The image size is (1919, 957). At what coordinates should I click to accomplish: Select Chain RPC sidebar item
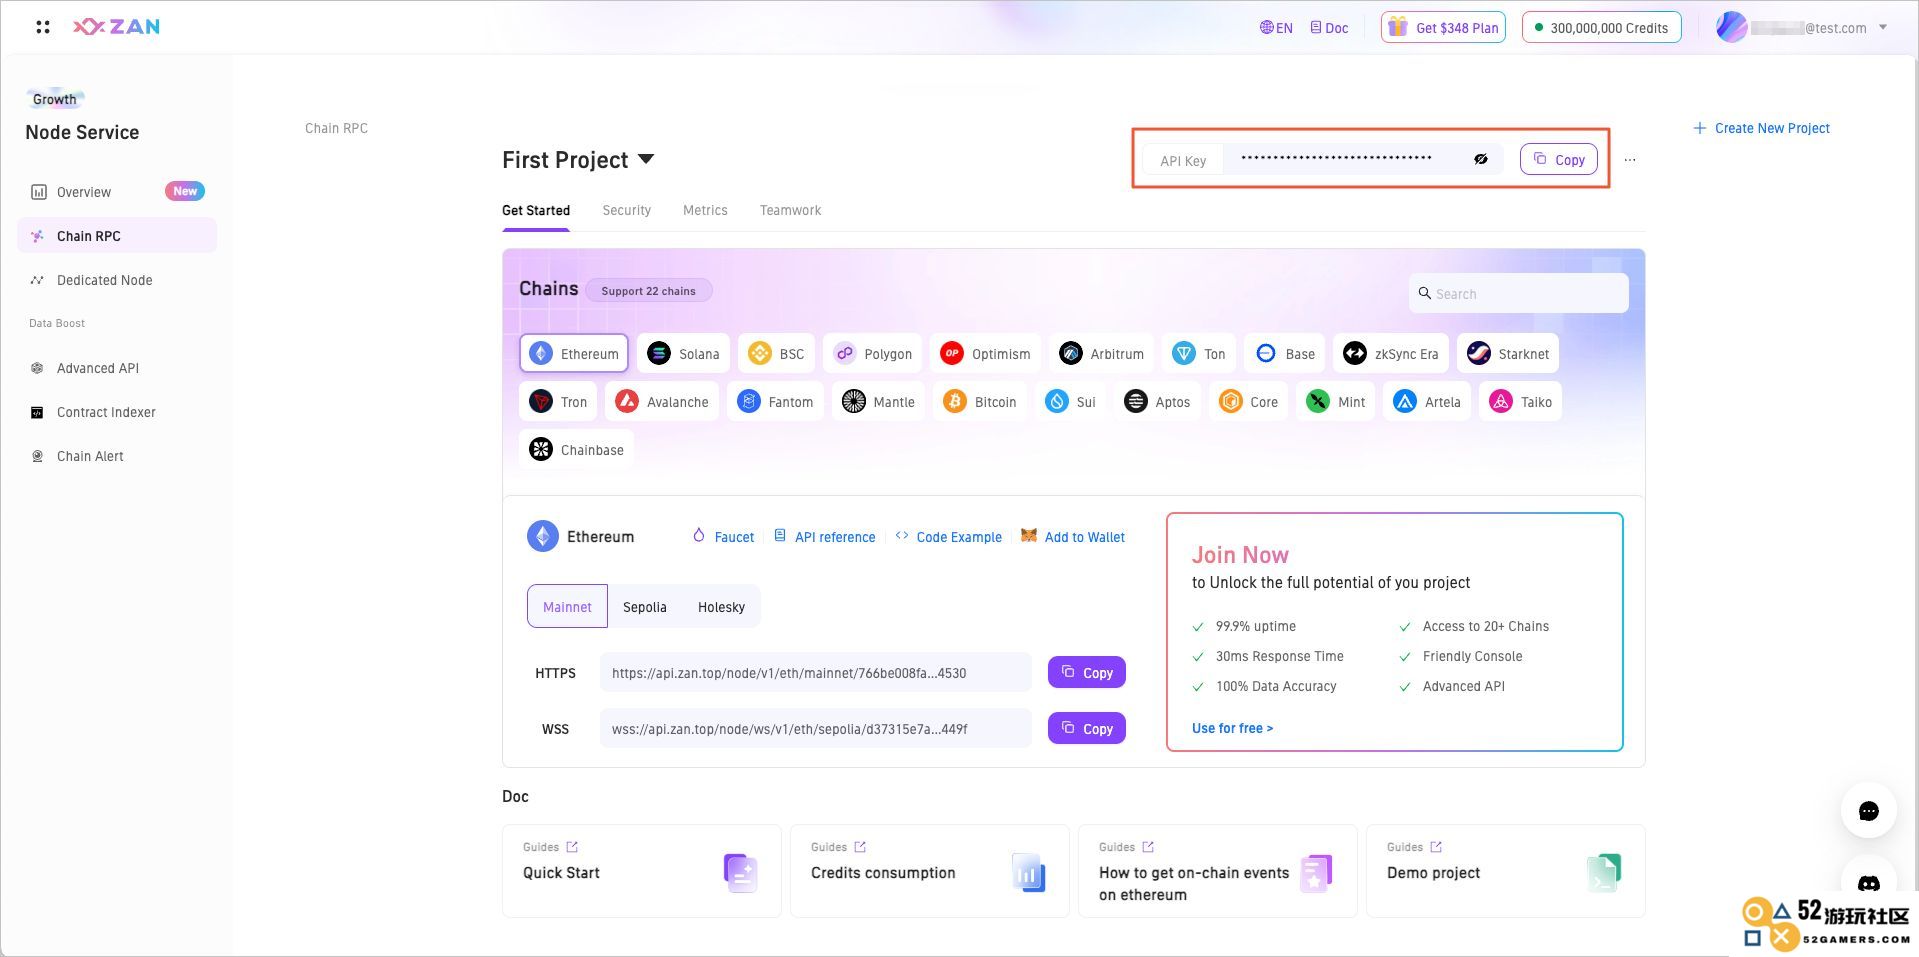(x=117, y=236)
